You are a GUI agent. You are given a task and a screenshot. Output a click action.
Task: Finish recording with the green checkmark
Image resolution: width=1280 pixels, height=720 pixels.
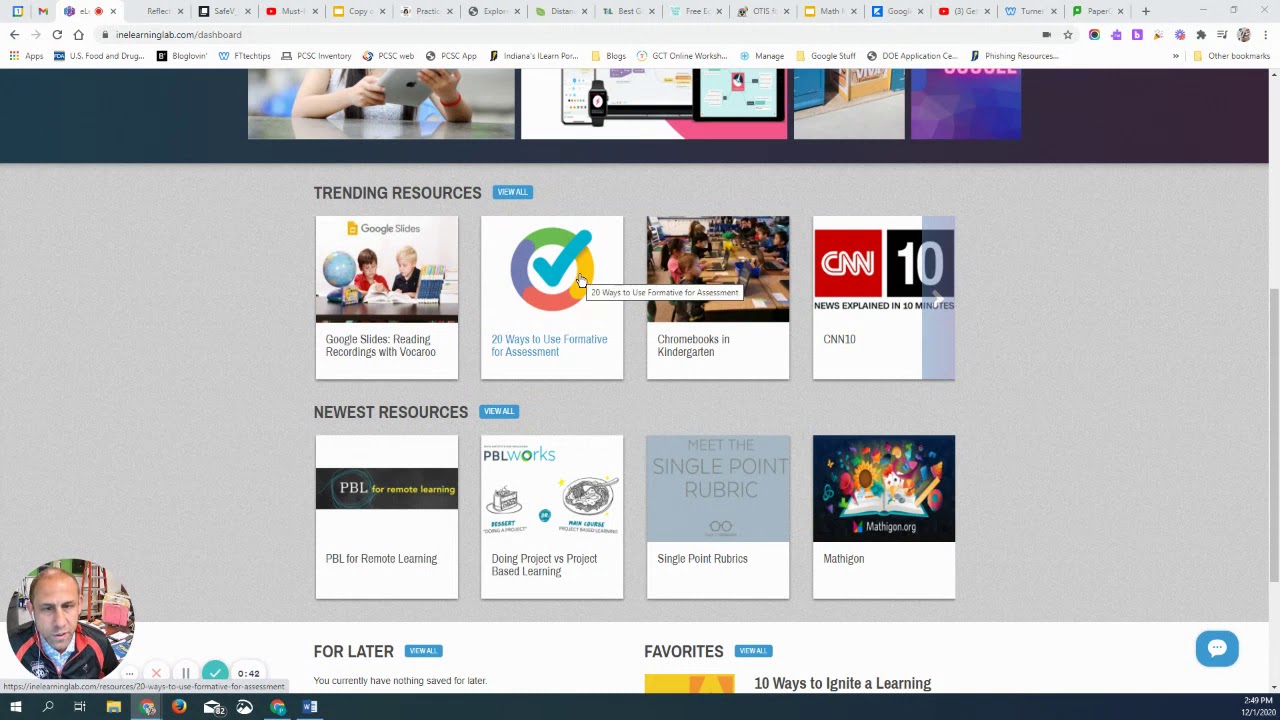(x=215, y=673)
